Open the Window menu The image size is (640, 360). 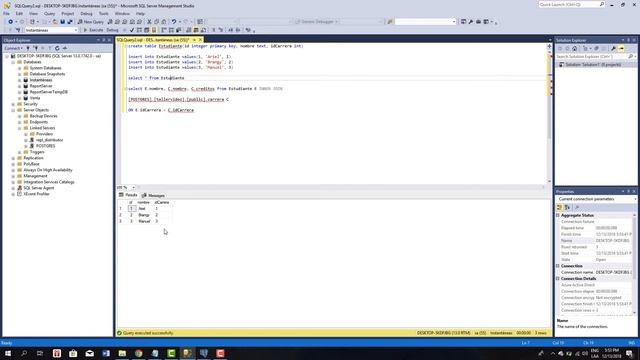coord(122,13)
